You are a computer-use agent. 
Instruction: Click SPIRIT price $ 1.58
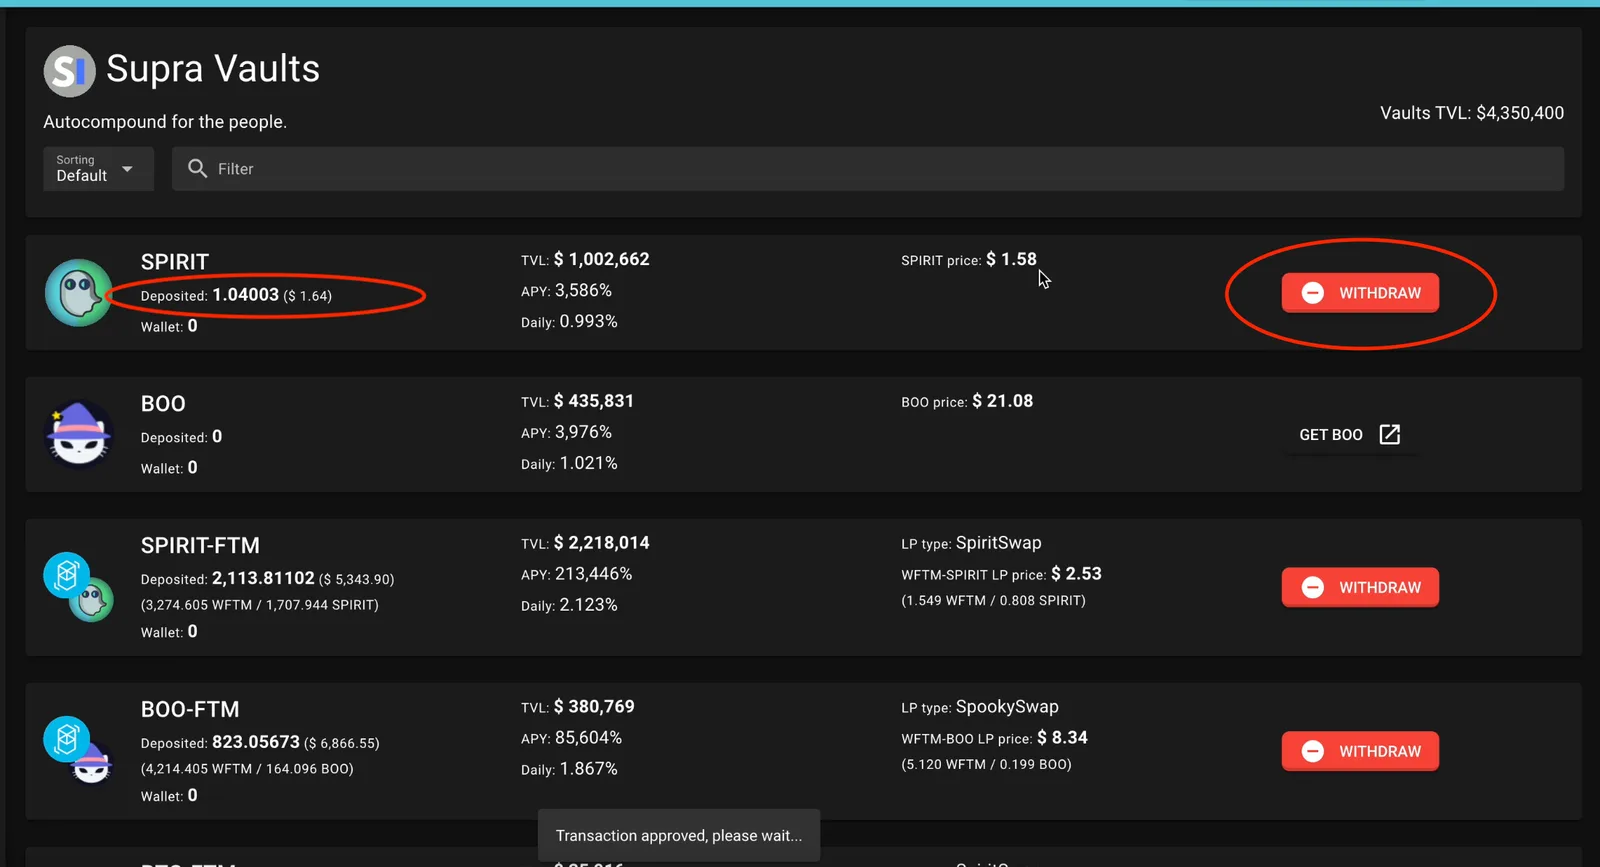(x=1011, y=259)
